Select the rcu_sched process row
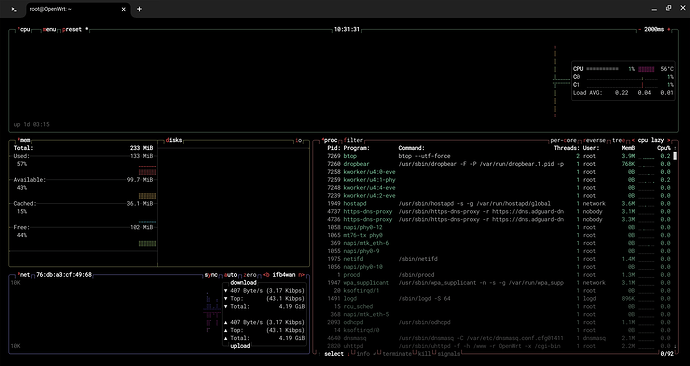Viewport: 690px width, 366px height. 497,307
